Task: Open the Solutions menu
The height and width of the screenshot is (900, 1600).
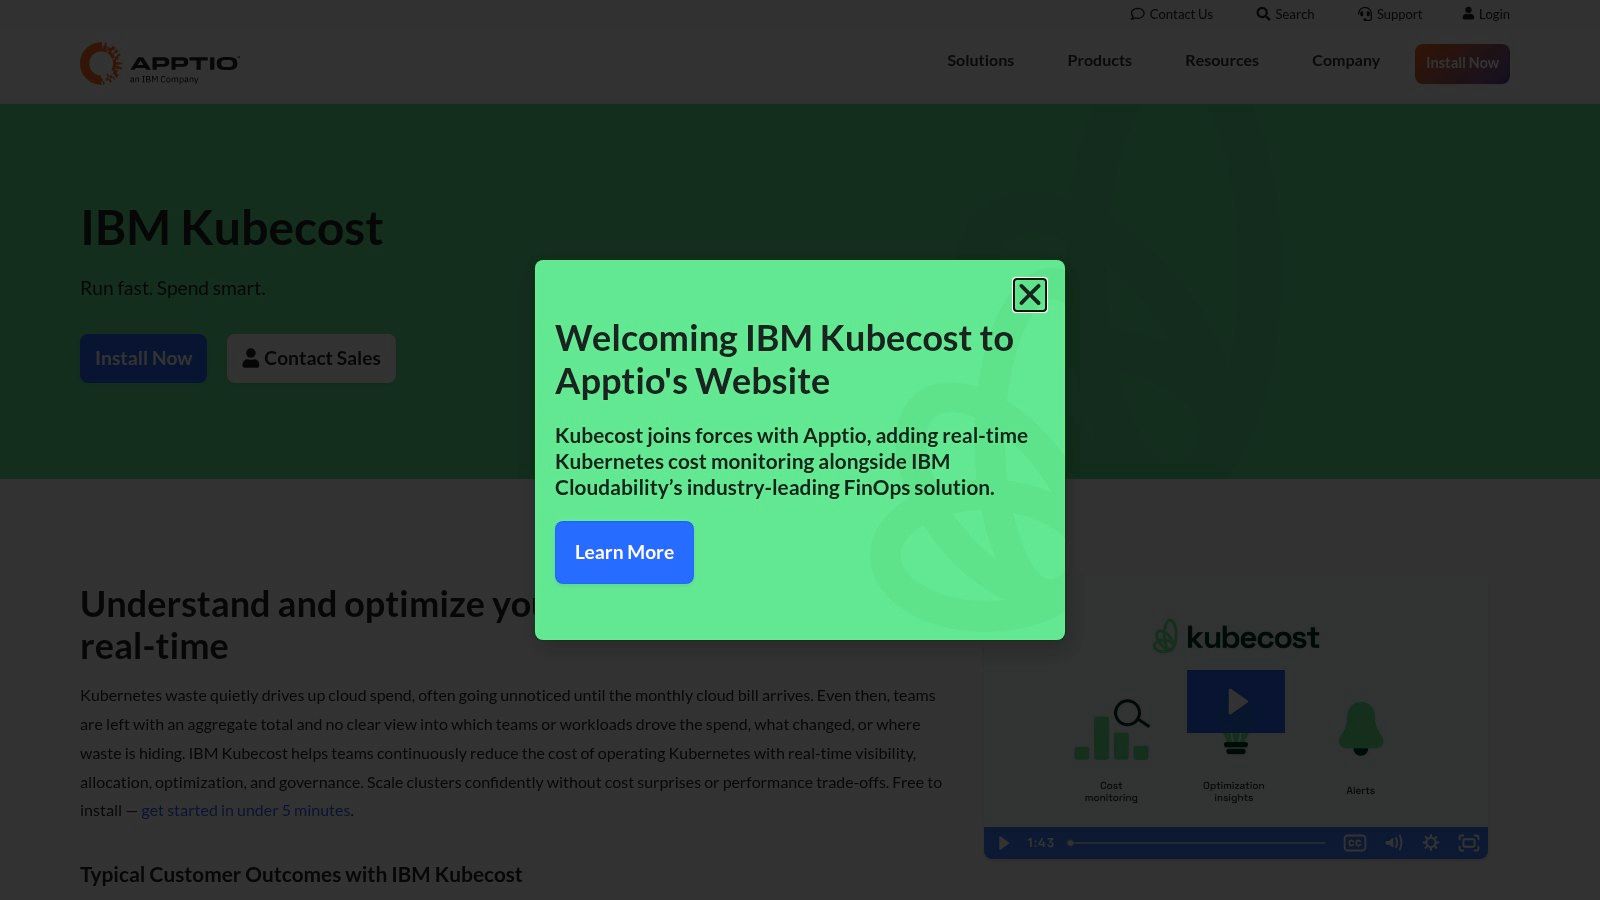Action: (x=980, y=61)
